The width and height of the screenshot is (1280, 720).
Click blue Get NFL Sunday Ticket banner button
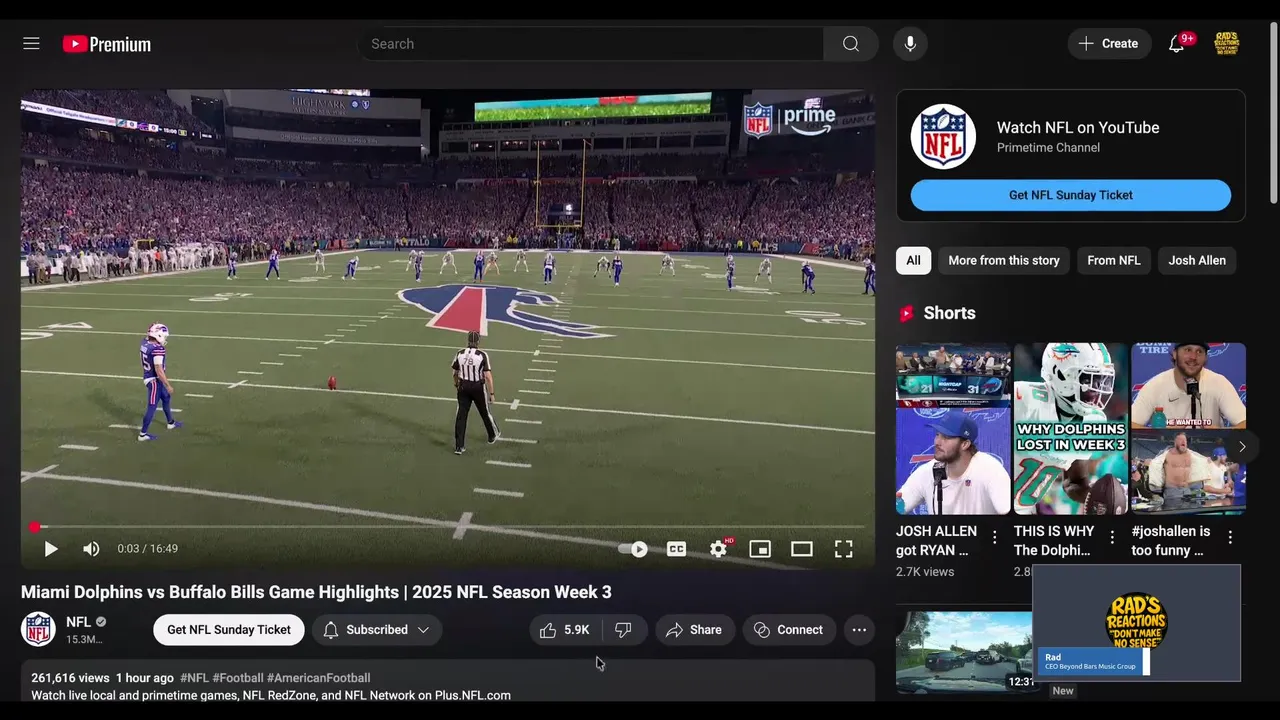click(1071, 195)
